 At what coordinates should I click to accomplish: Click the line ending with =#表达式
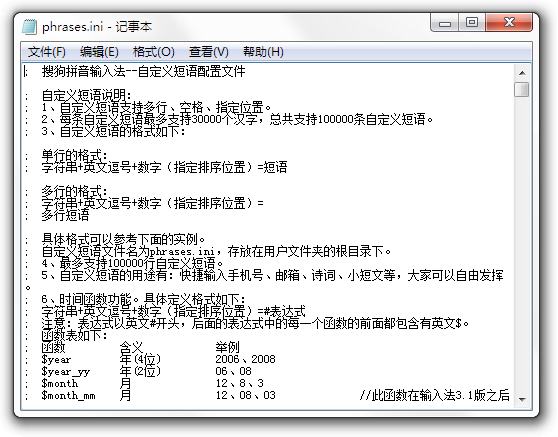coord(173,311)
